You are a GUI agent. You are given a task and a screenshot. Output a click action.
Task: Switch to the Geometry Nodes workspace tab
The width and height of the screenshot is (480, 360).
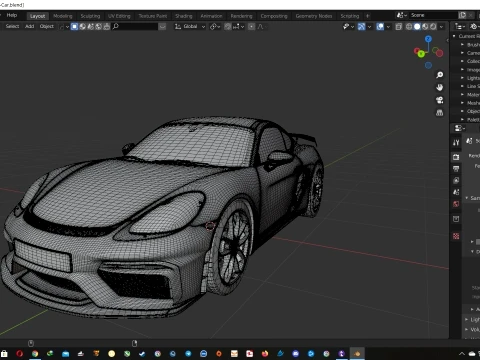[314, 16]
